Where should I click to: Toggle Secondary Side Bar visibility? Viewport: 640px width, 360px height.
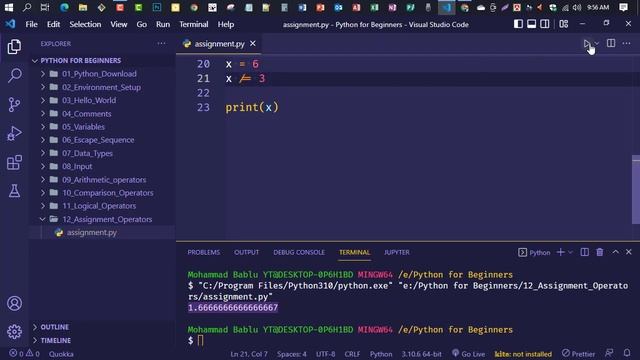point(544,24)
